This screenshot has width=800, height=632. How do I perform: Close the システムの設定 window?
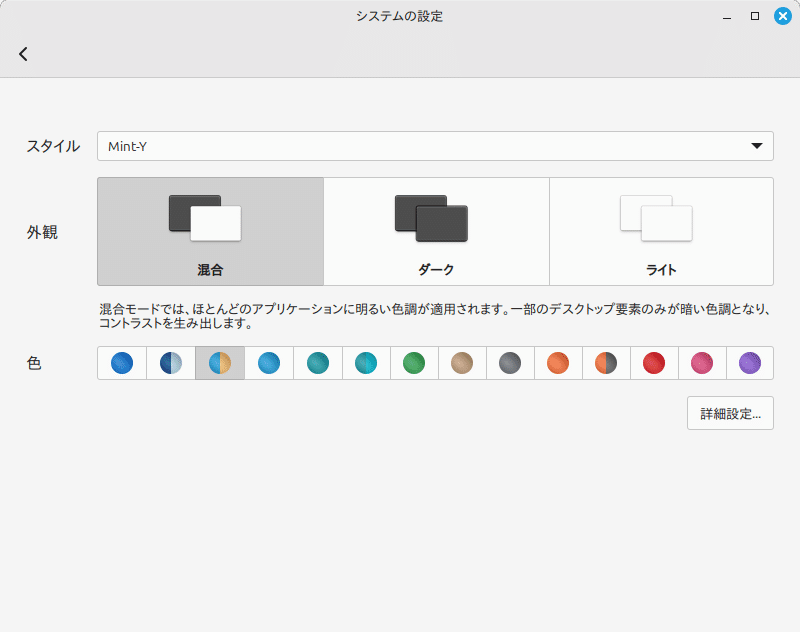tap(783, 16)
